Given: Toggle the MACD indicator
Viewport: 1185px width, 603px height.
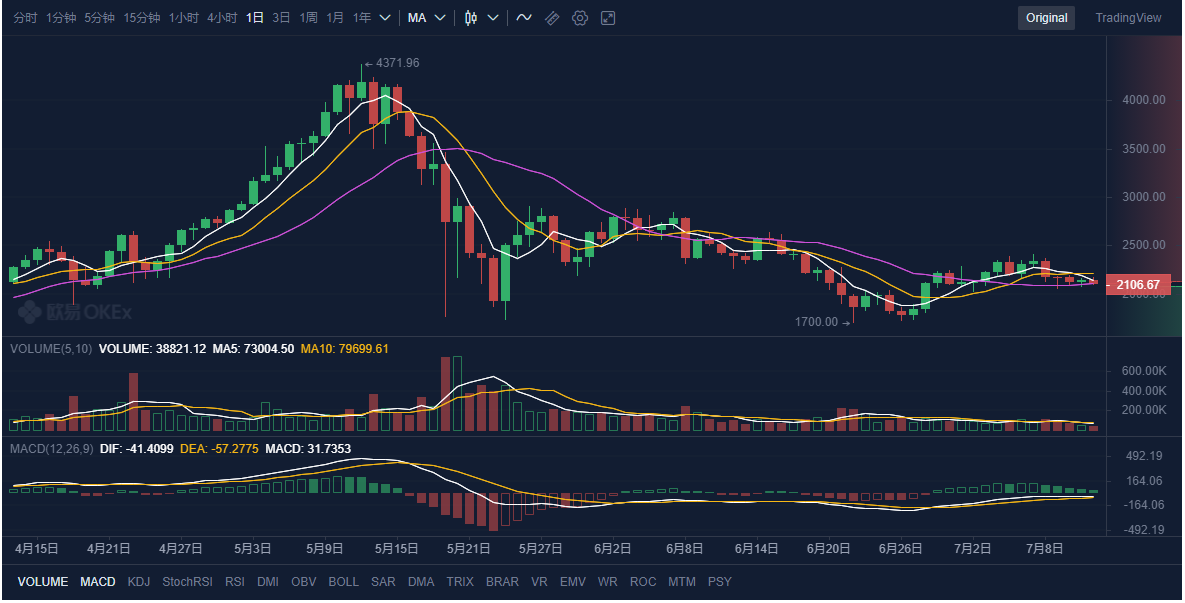Looking at the screenshot, I should tap(97, 582).
